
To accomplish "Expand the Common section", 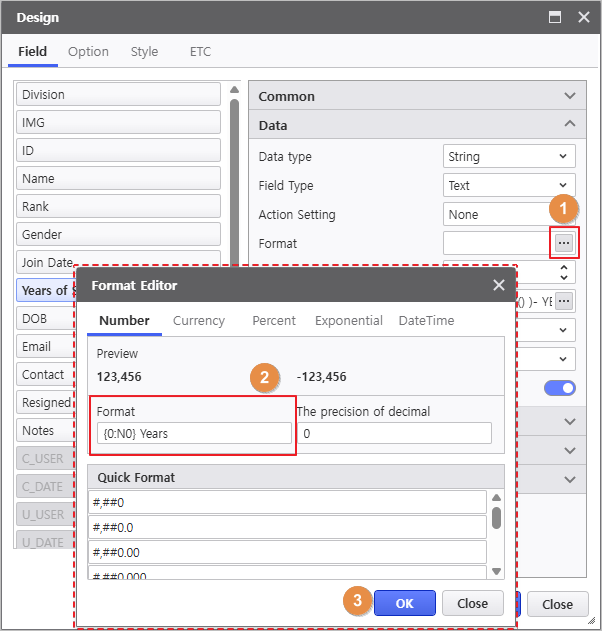I will (x=570, y=96).
